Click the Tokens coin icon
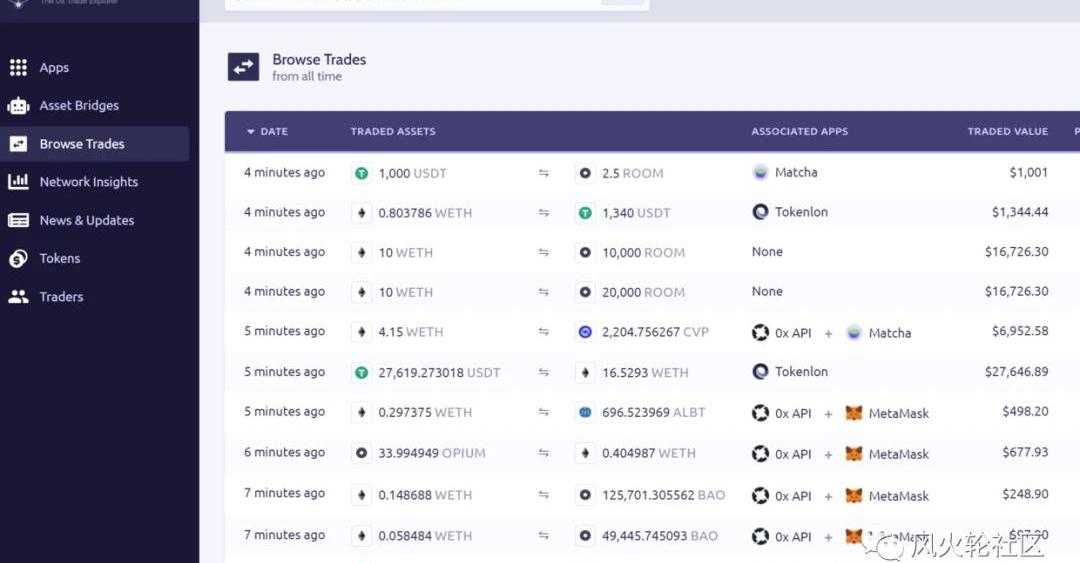This screenshot has width=1080, height=563. pyautogui.click(x=18, y=259)
